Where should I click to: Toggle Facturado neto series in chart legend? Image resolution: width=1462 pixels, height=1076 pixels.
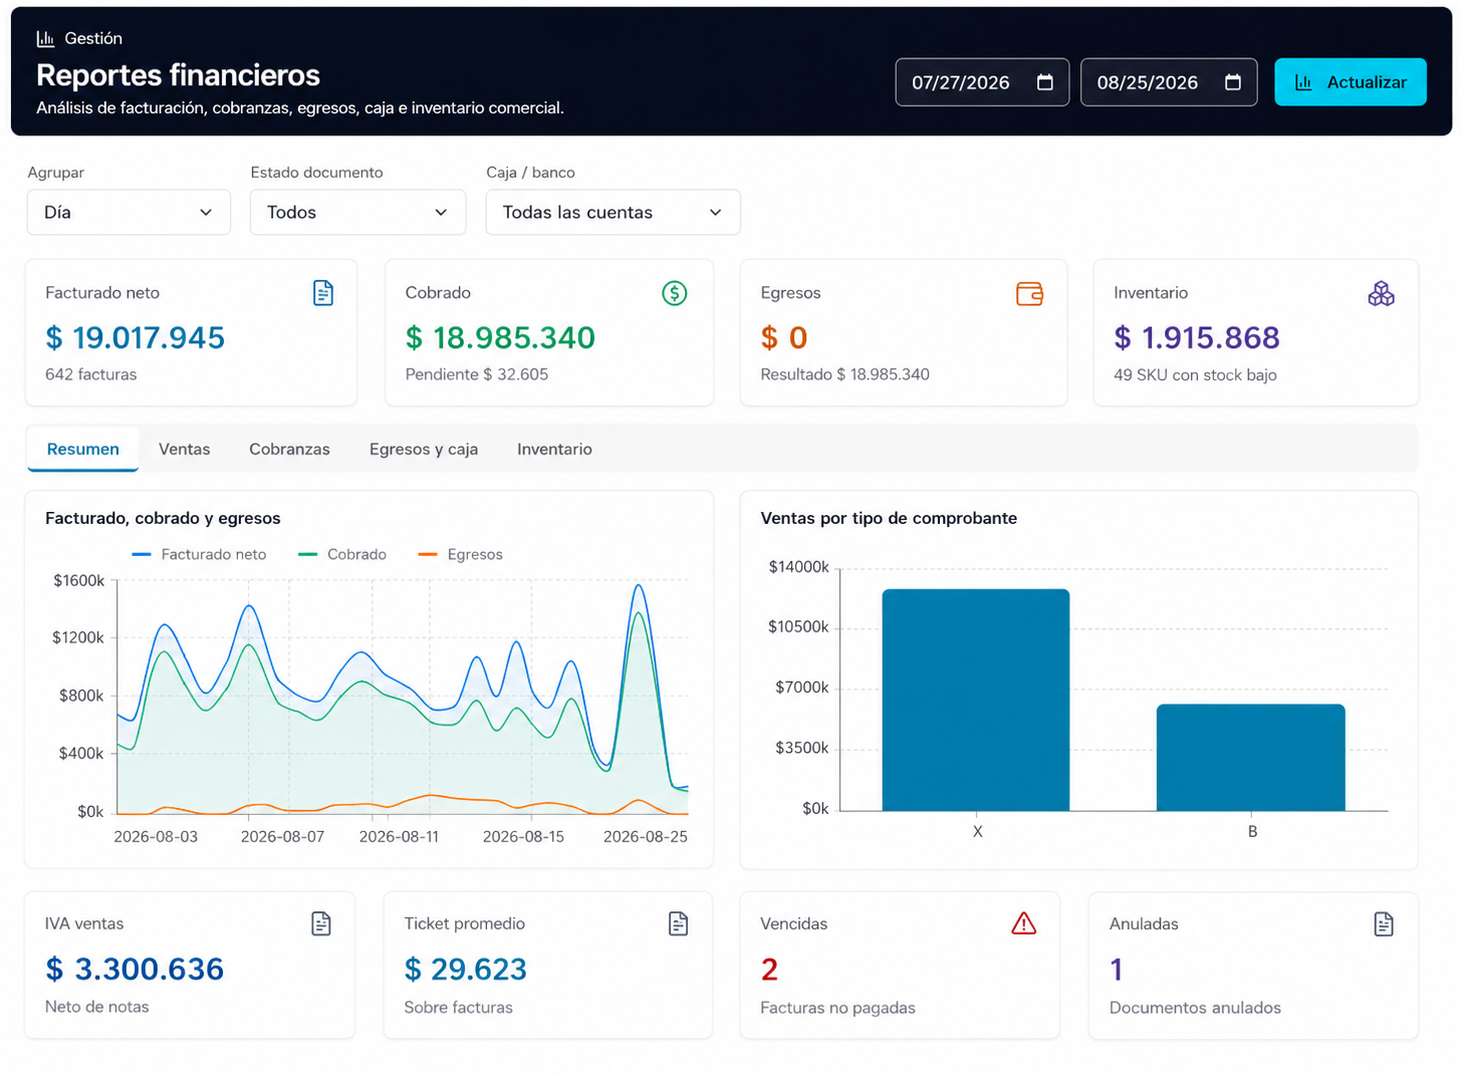[x=199, y=554]
